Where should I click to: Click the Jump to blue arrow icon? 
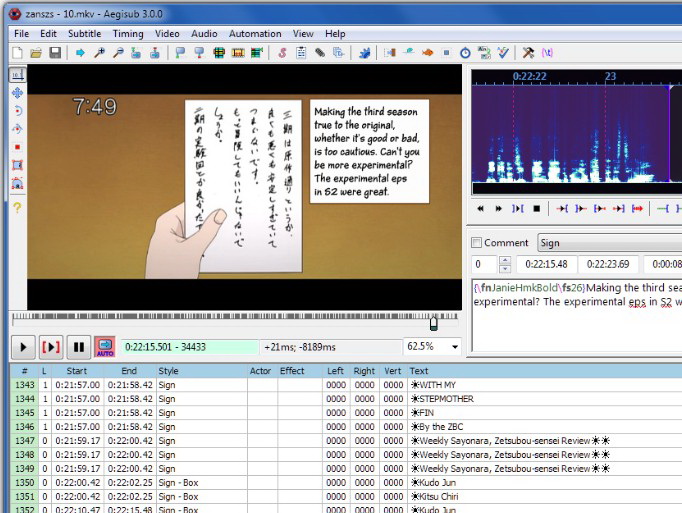tap(80, 53)
